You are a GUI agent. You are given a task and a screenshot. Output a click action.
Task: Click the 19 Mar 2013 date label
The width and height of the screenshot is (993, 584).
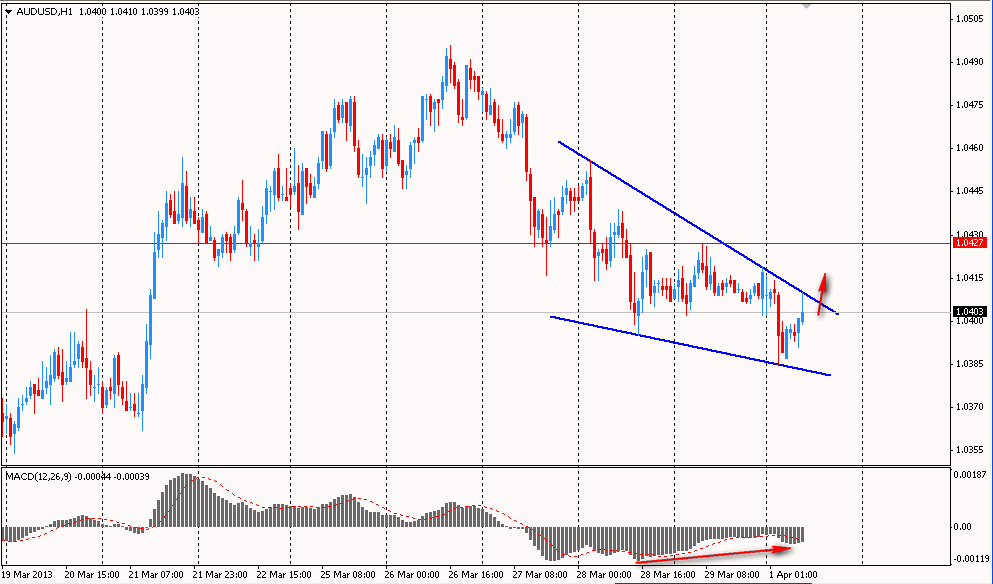tap(27, 574)
